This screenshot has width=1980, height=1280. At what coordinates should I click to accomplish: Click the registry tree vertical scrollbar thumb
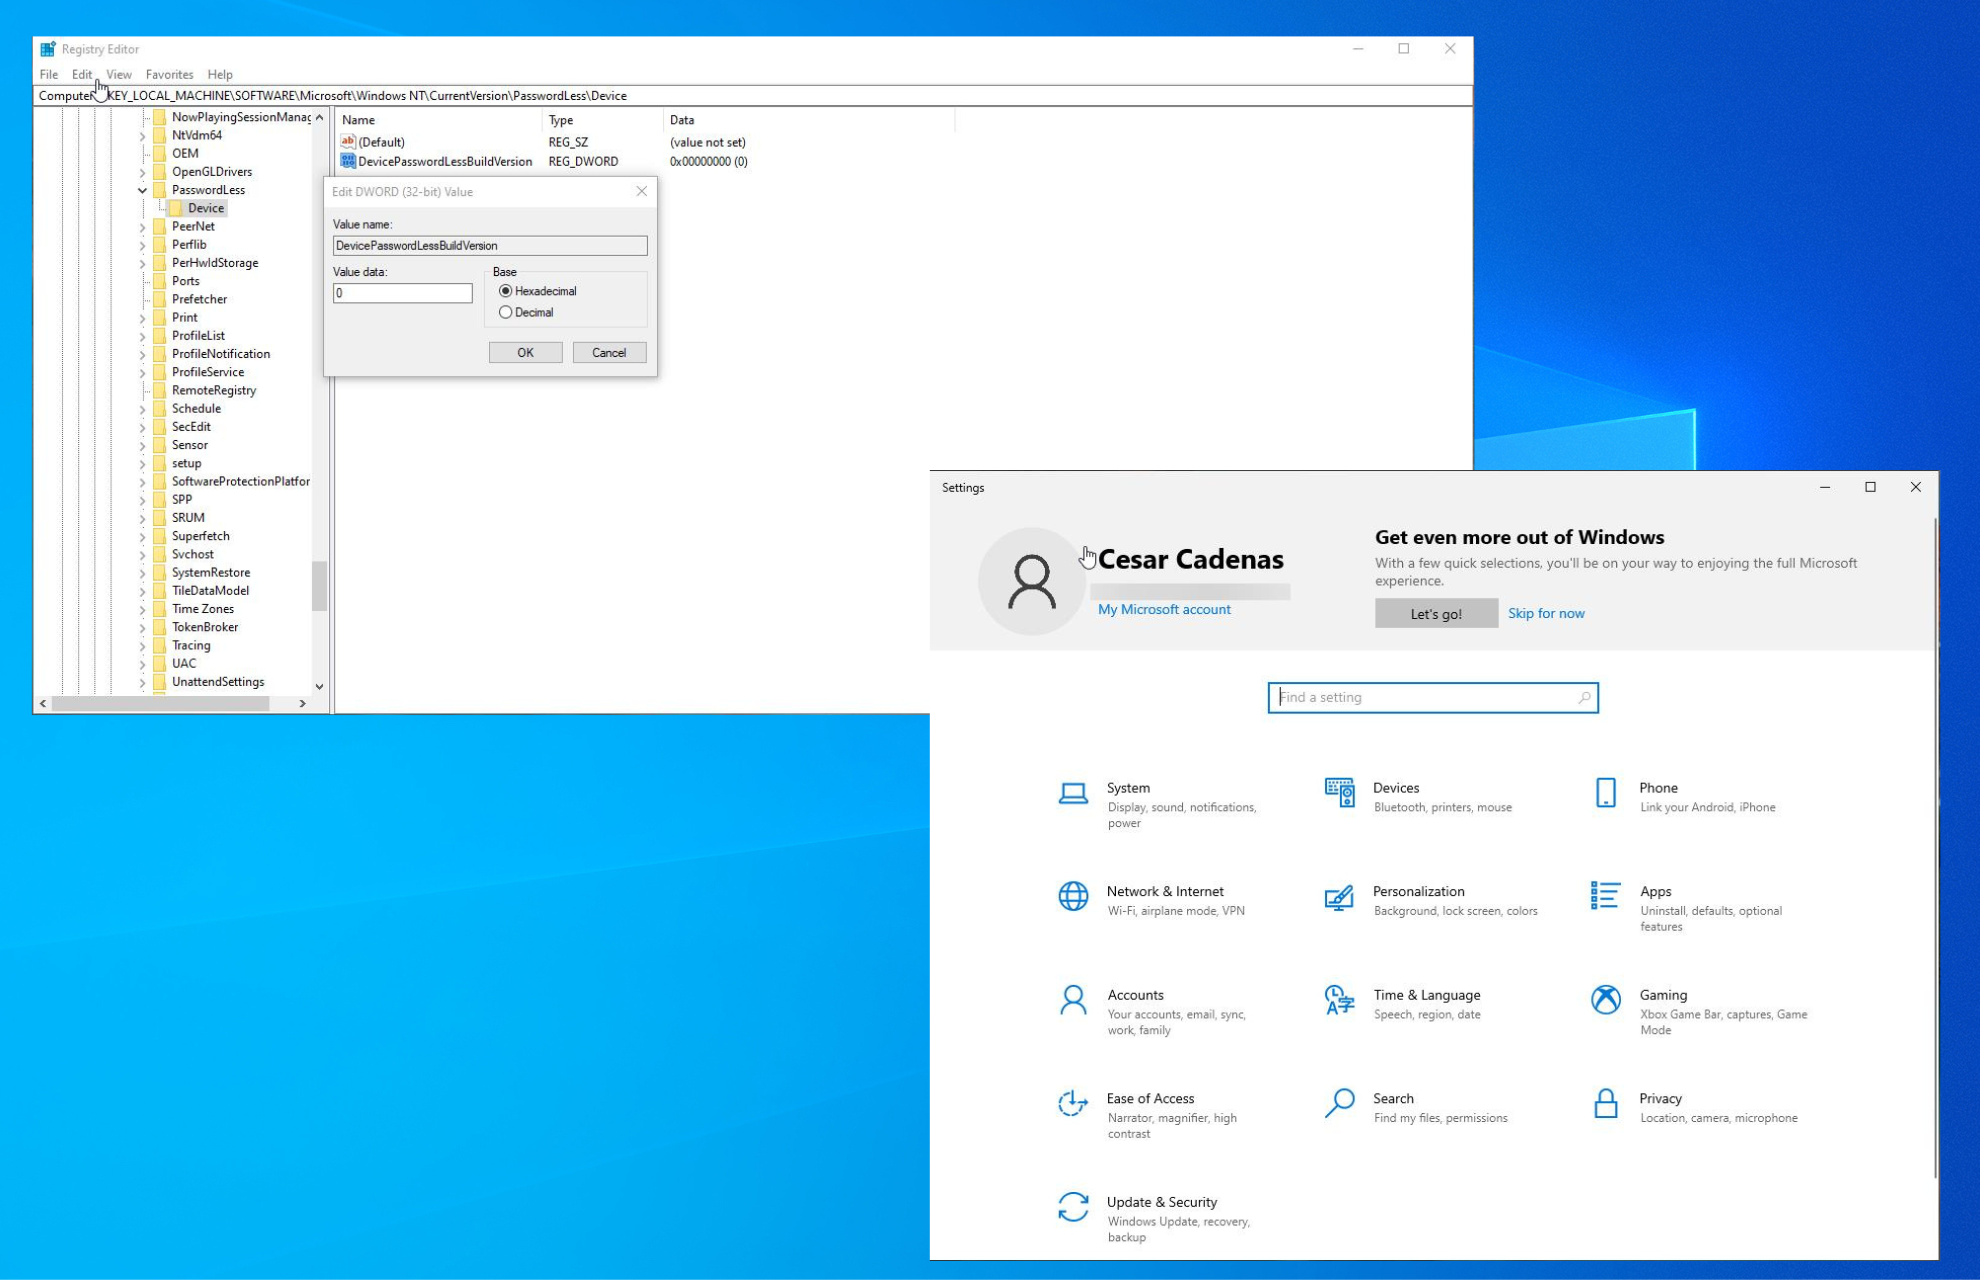click(x=320, y=584)
